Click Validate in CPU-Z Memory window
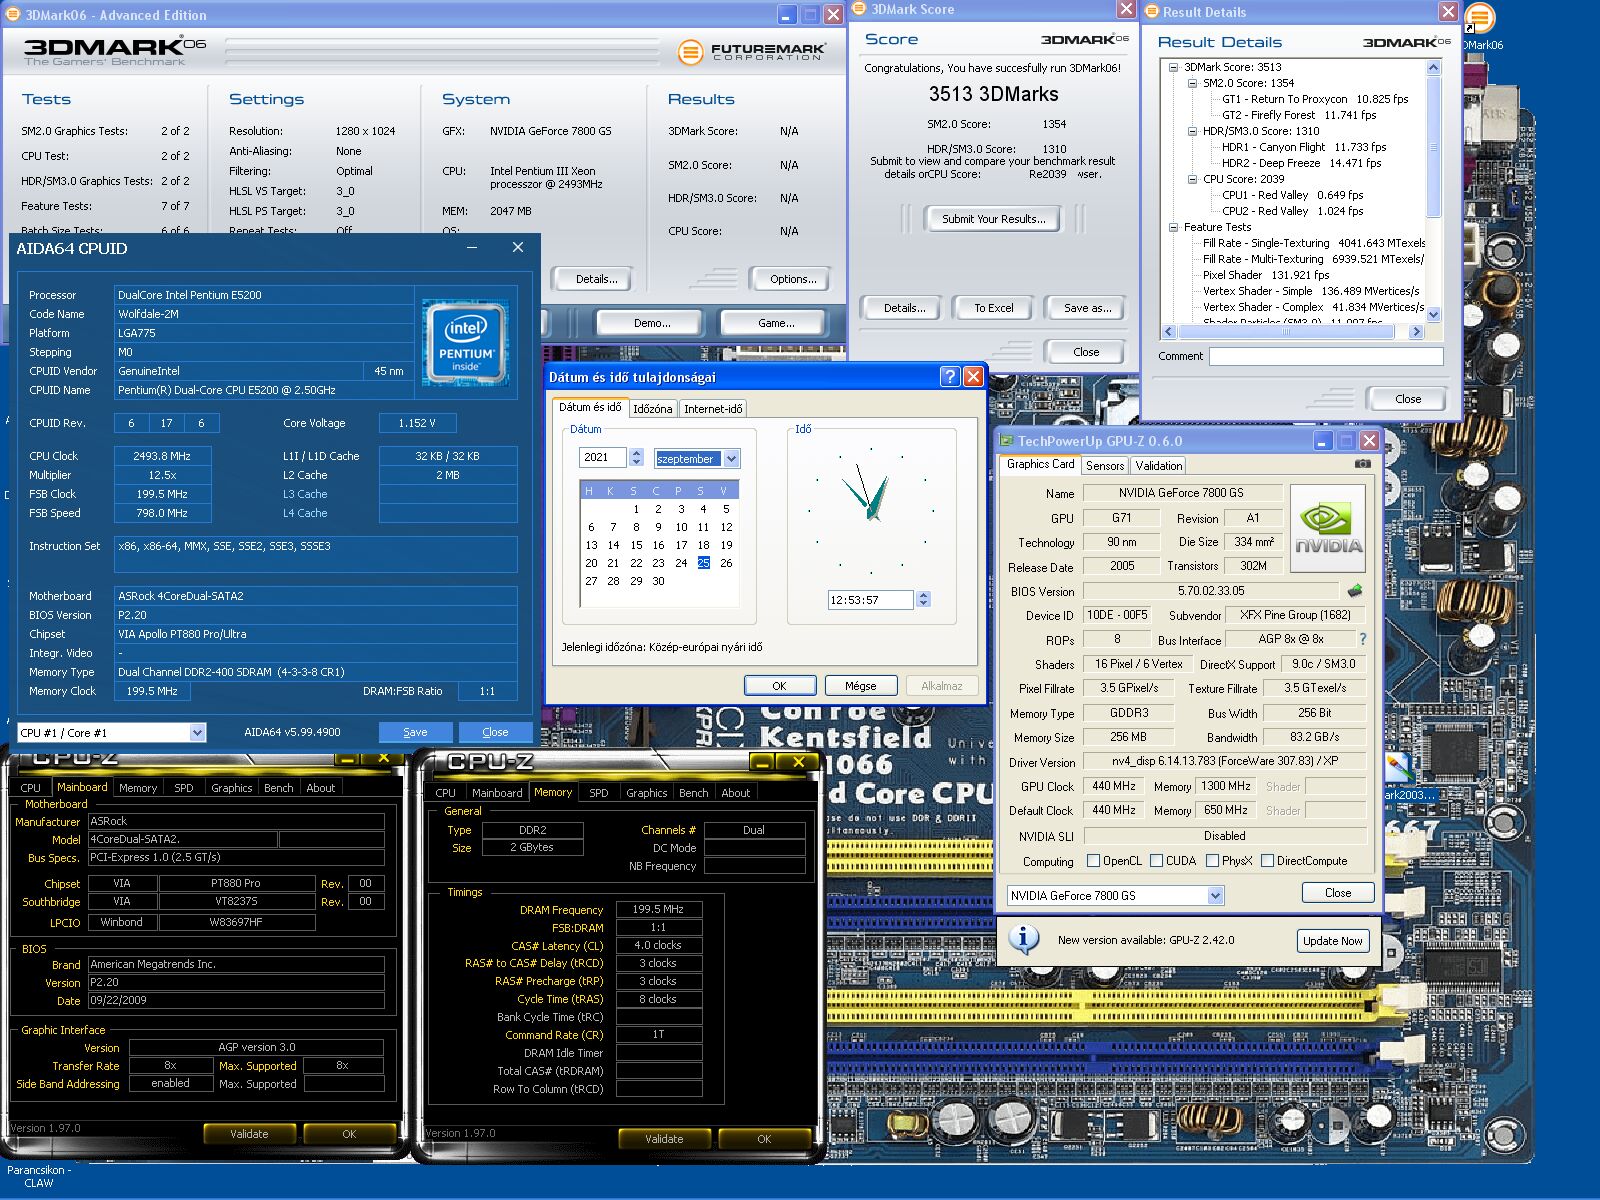This screenshot has height=1200, width=1600. pyautogui.click(x=663, y=1138)
